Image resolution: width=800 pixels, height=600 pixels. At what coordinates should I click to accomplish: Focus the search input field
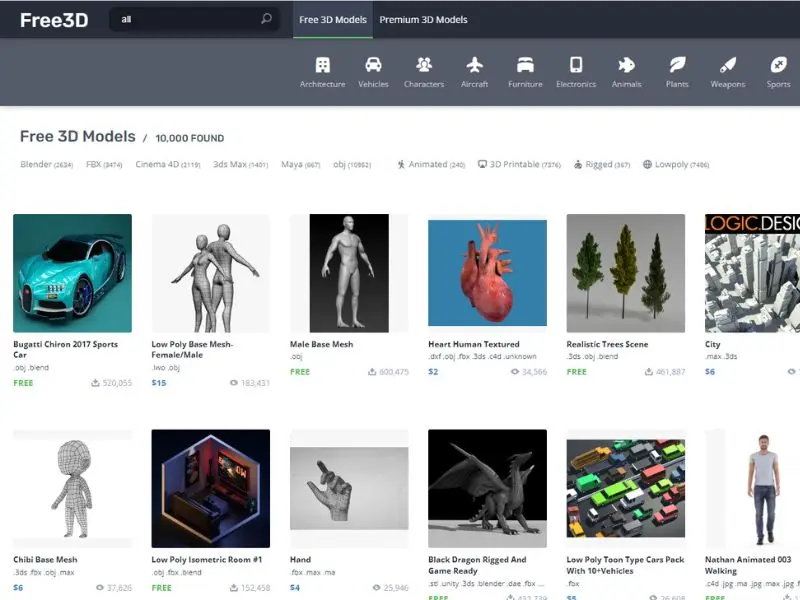194,19
